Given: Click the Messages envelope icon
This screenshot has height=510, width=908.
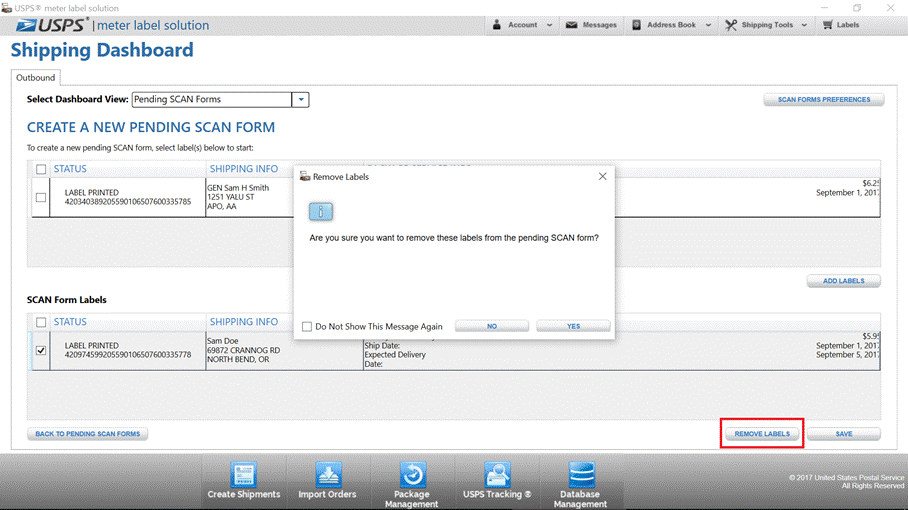Looking at the screenshot, I should point(571,25).
